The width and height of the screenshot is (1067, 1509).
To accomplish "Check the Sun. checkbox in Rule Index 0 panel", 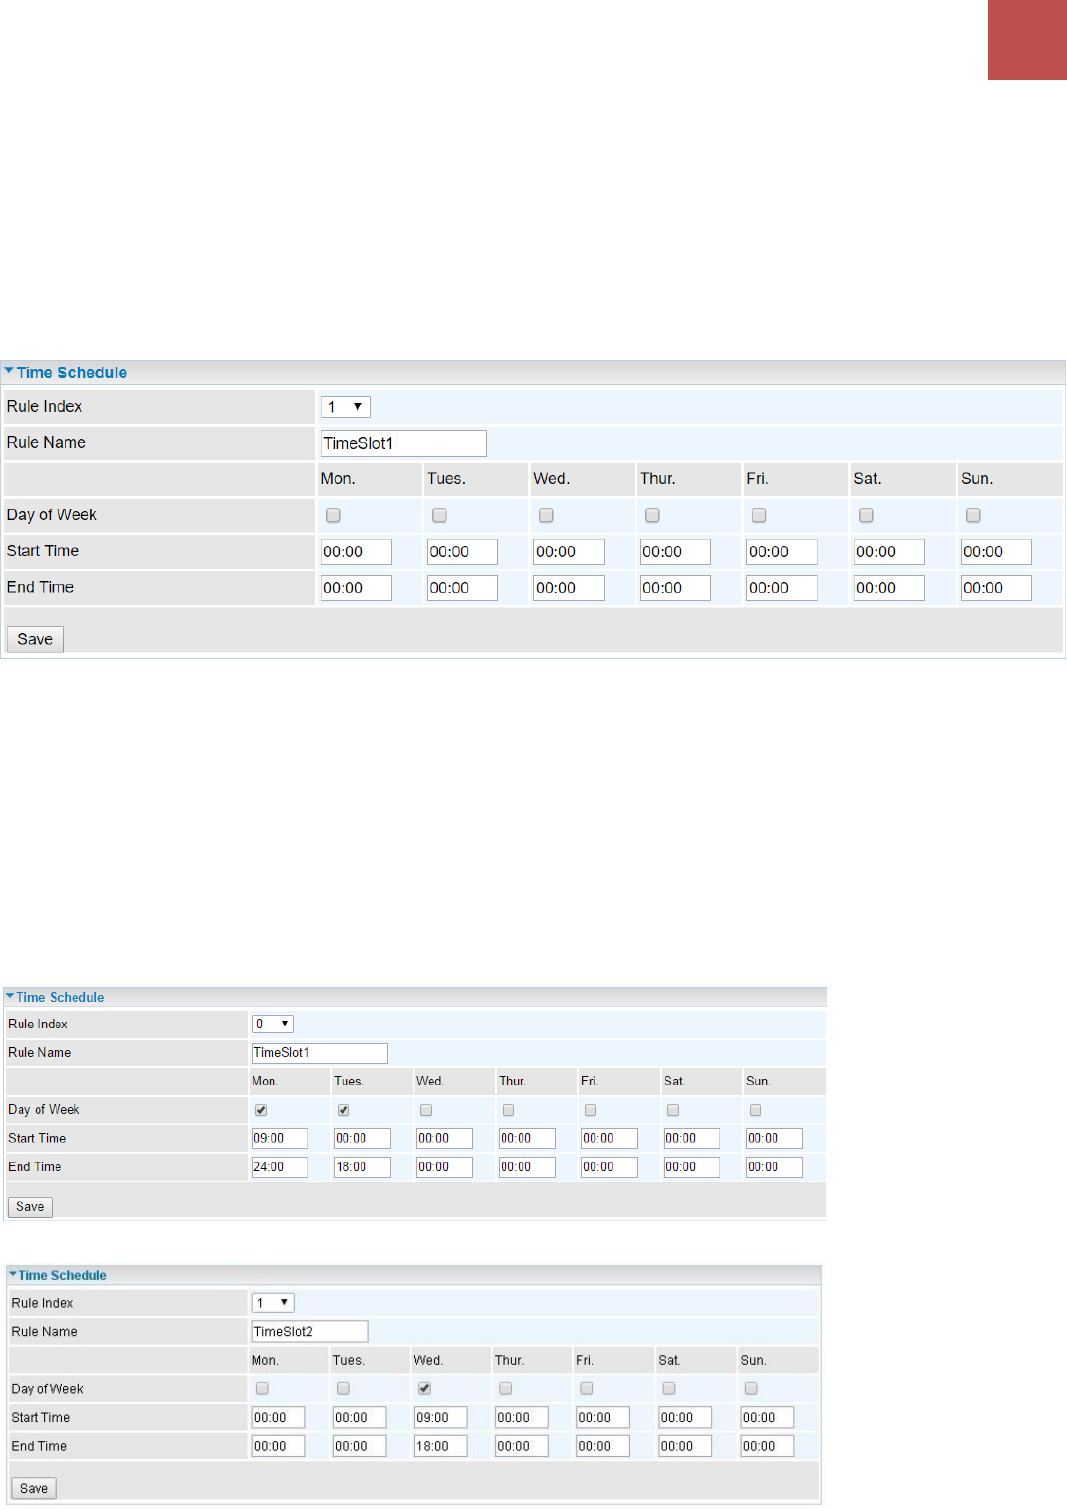I will pyautogui.click(x=755, y=1110).
